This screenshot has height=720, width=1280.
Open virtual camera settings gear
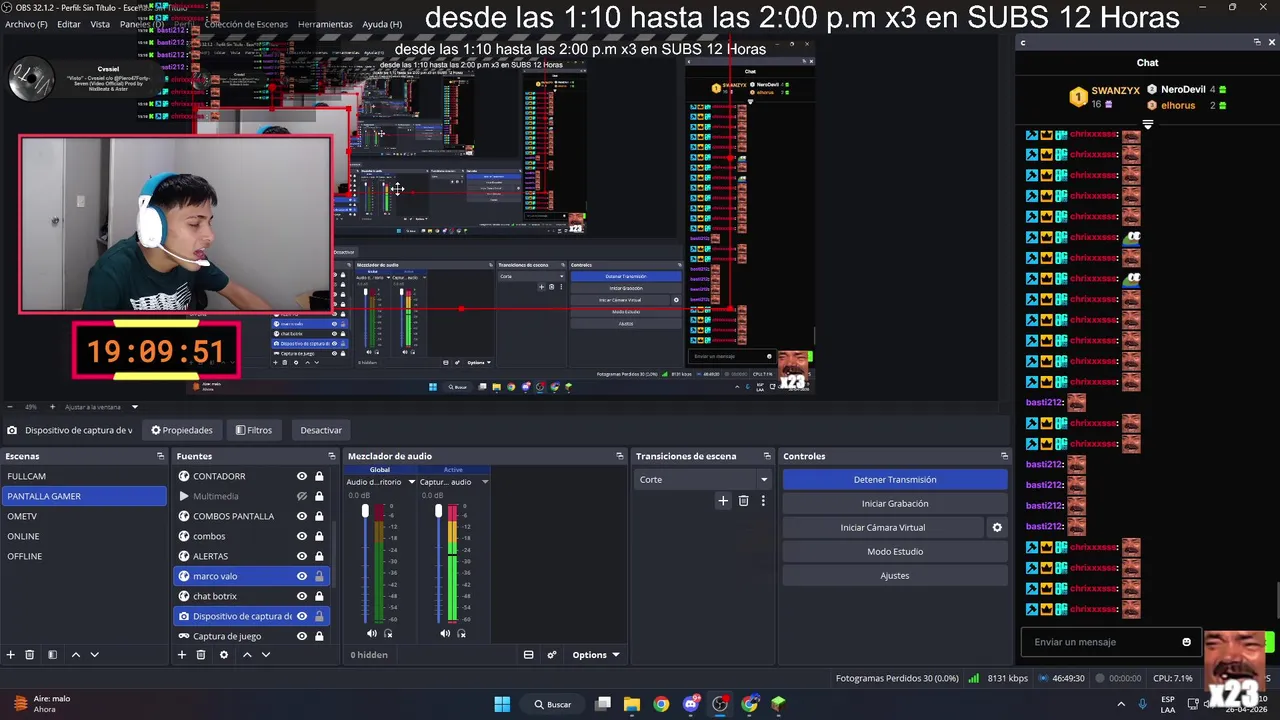pyautogui.click(x=997, y=528)
